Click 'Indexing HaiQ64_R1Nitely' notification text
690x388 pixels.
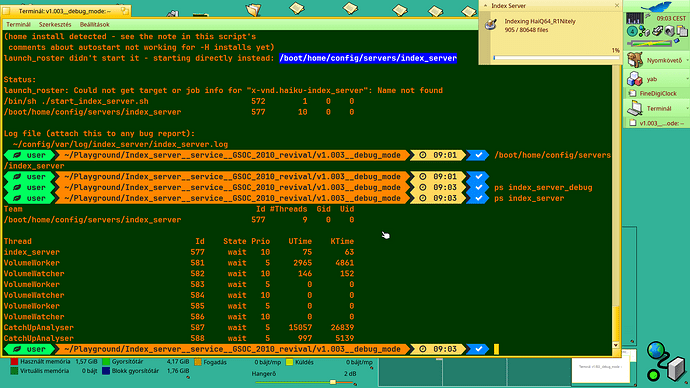540,21
